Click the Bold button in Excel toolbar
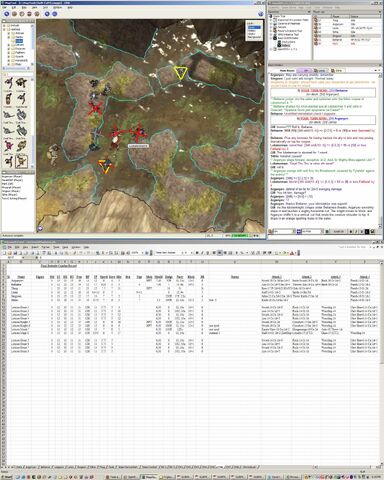The image size is (384, 480). 197,253
